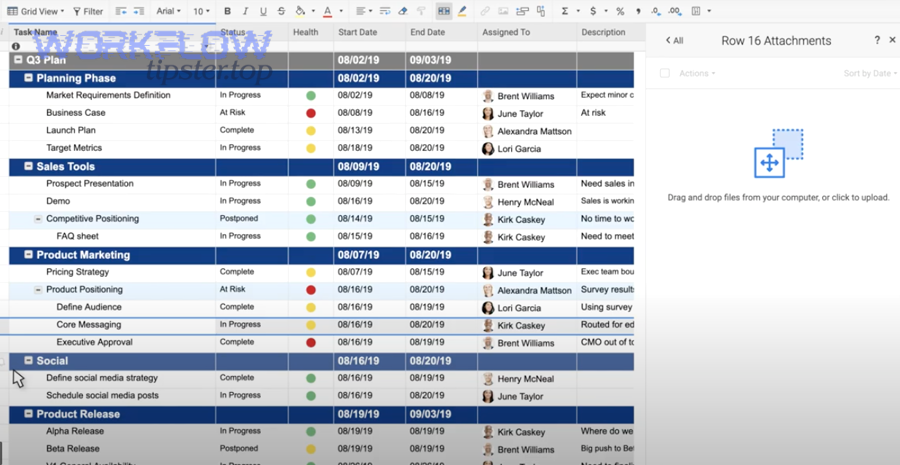Click the upload drag-and-drop icon

coord(778,153)
